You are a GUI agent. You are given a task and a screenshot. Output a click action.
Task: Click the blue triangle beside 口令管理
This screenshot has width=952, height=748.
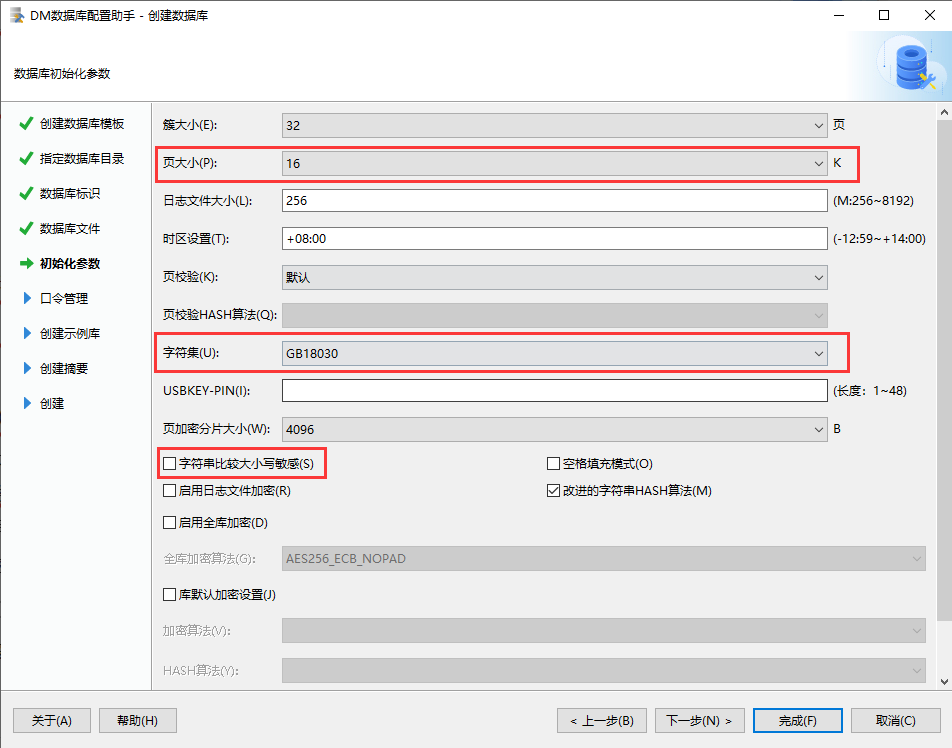tap(27, 298)
